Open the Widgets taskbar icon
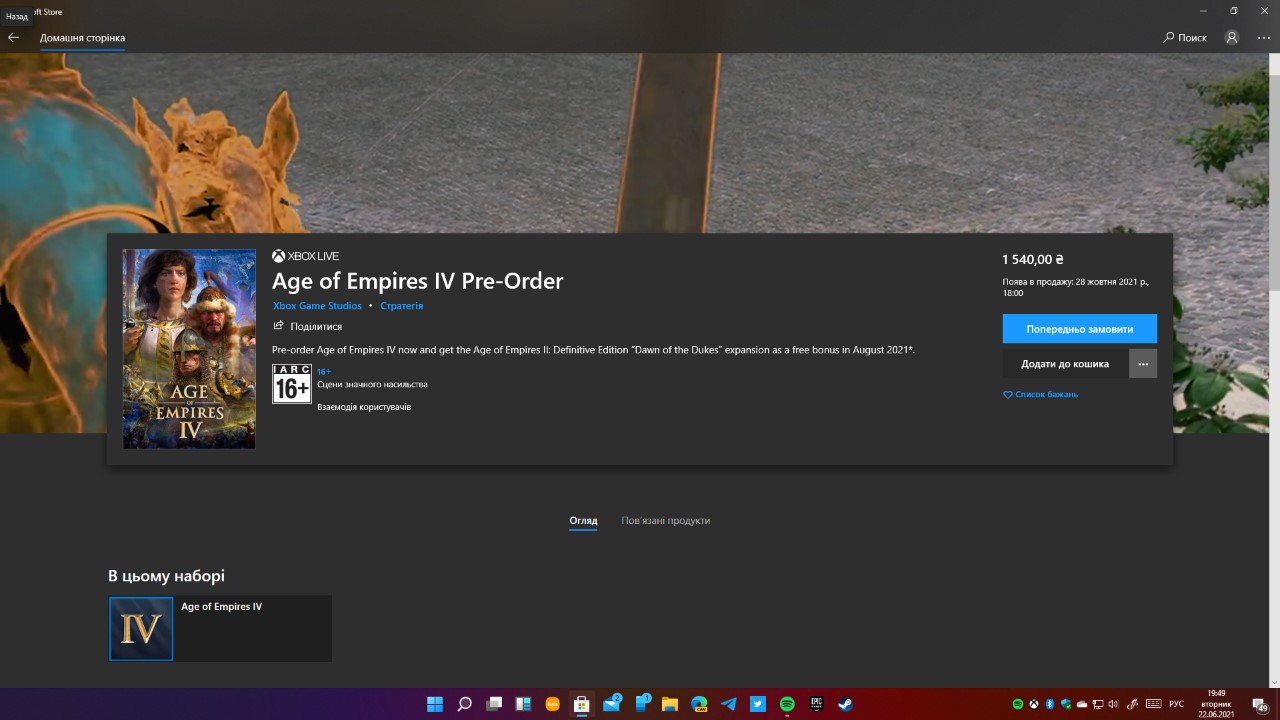1280x720 pixels. coord(523,704)
